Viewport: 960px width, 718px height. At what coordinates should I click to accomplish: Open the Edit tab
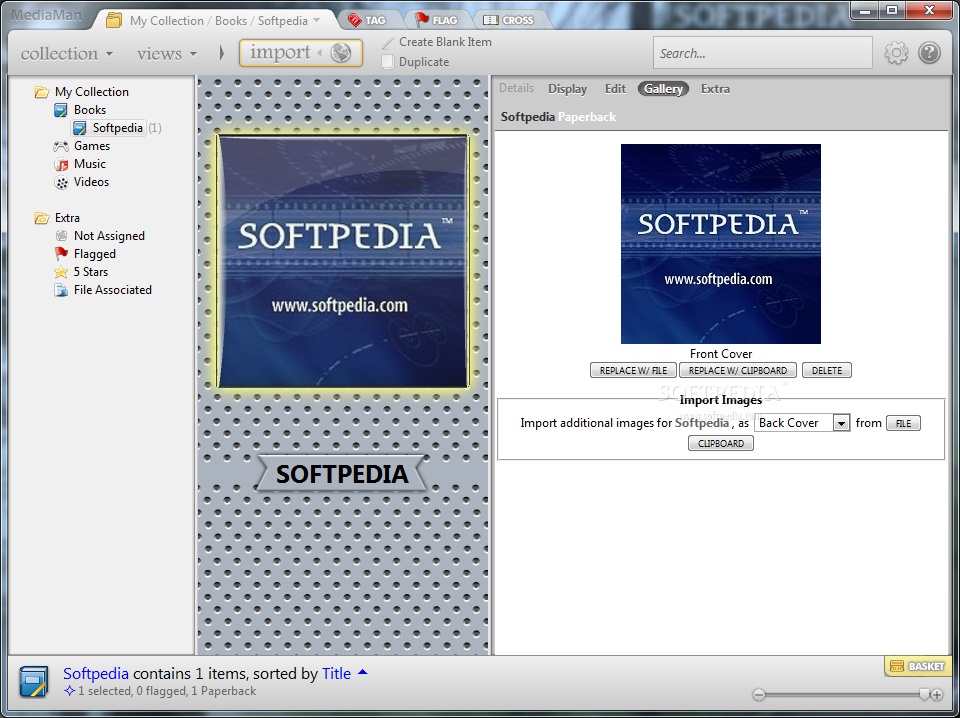pos(615,89)
